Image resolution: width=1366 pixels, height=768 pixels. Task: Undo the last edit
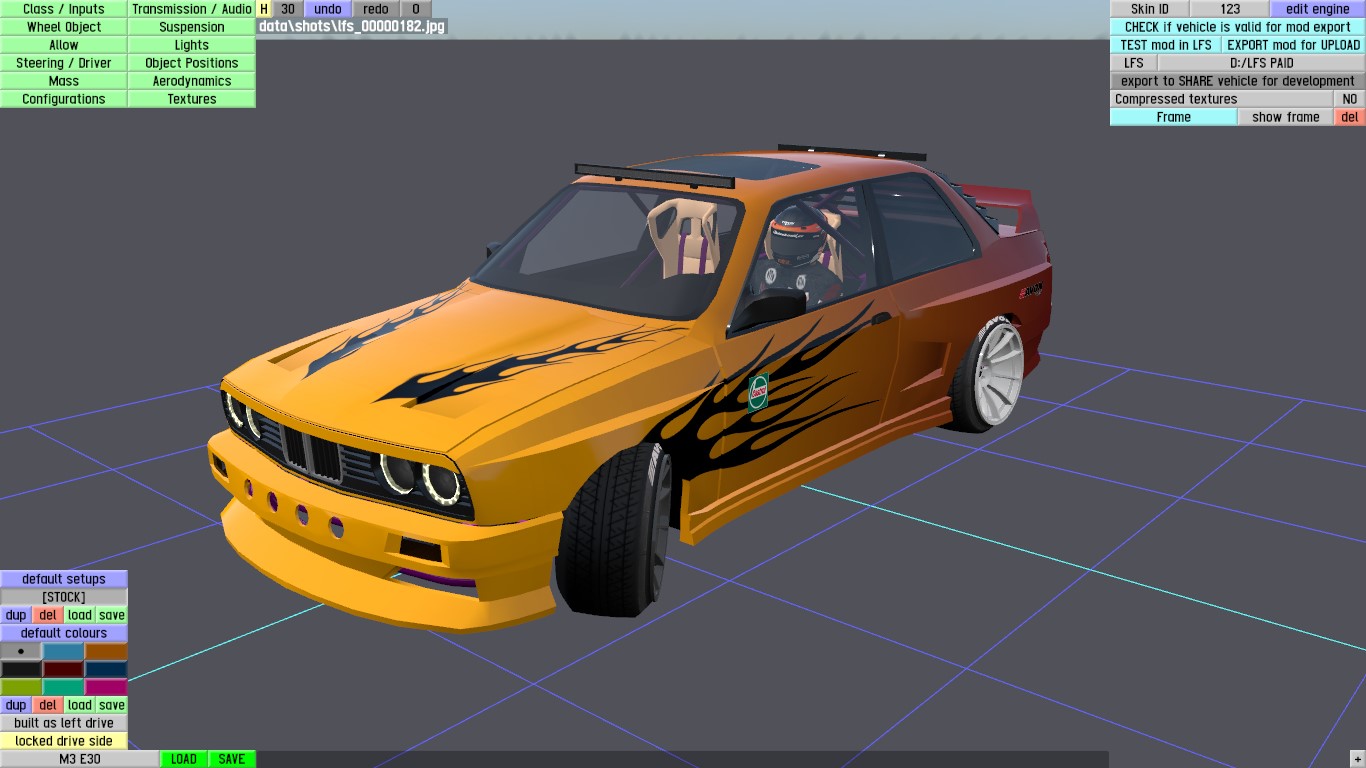tap(327, 9)
